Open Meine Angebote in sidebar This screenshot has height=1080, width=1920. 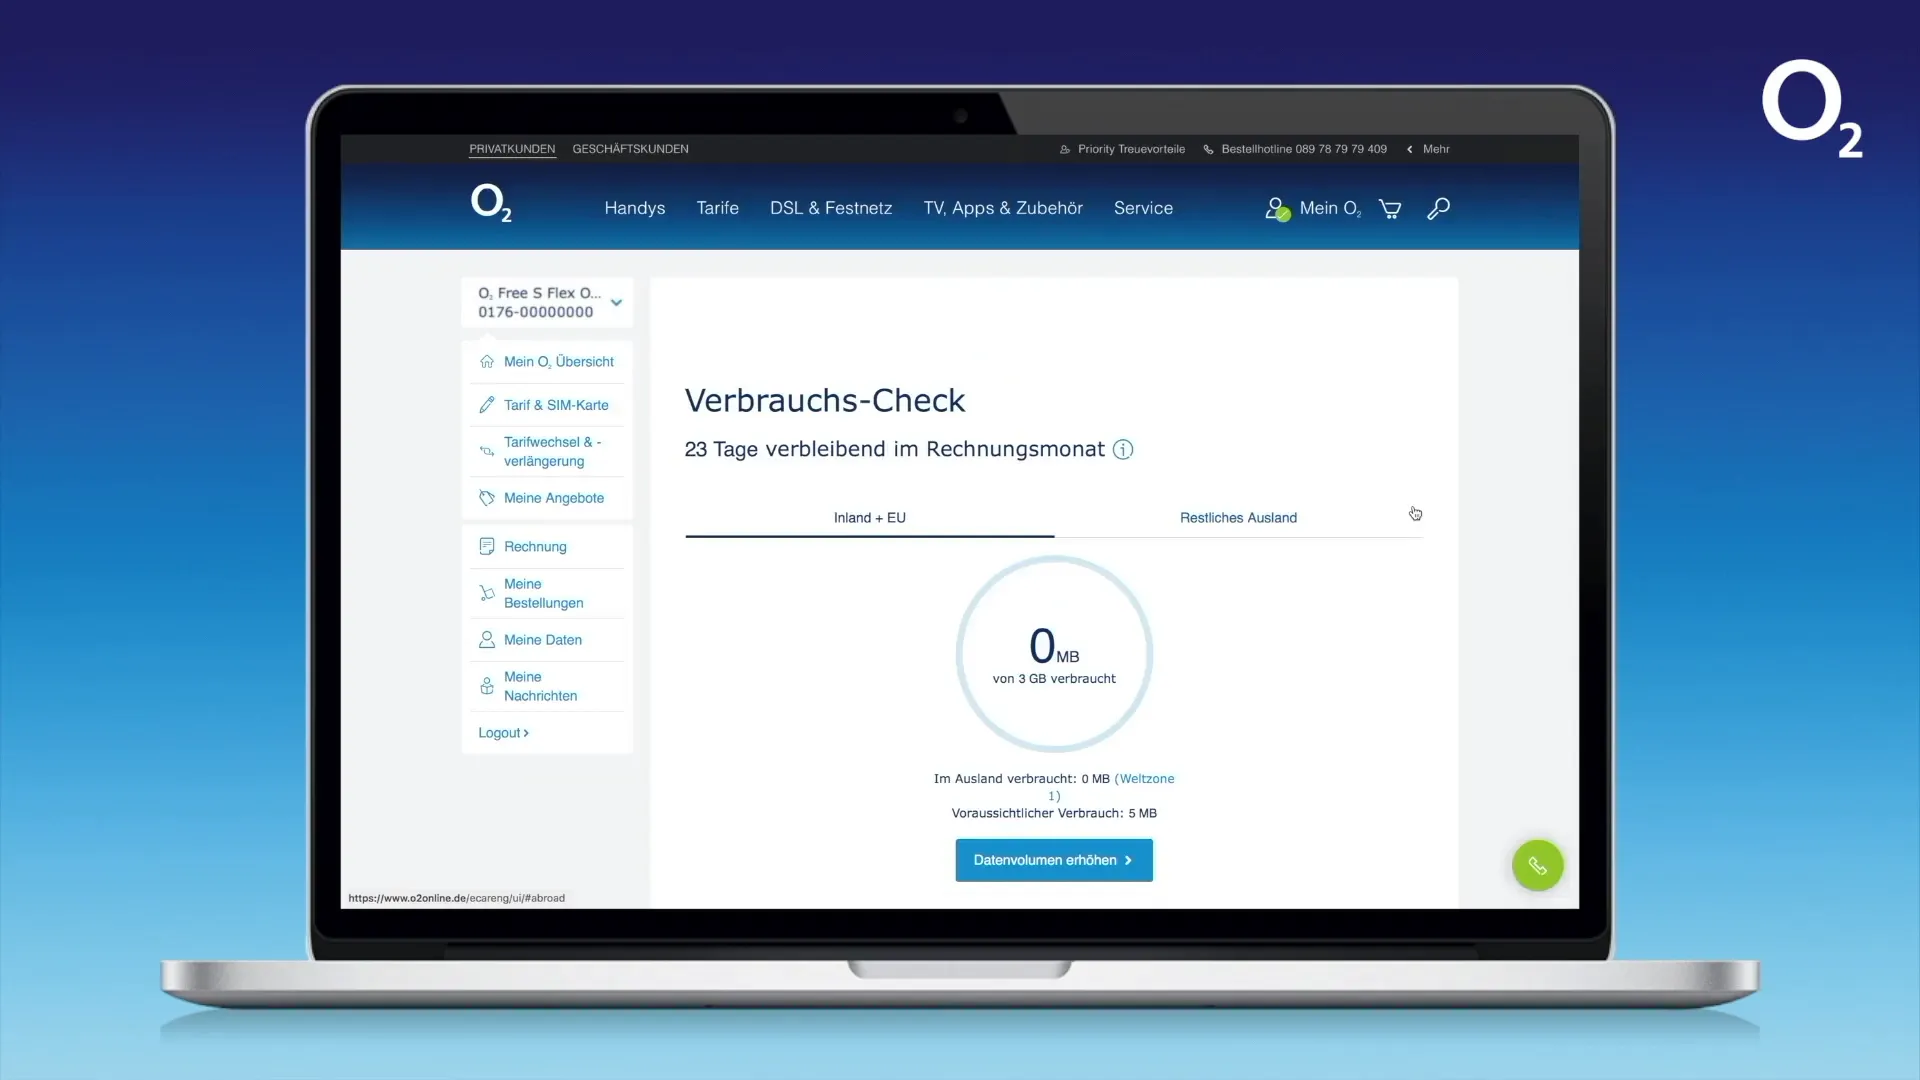554,498
